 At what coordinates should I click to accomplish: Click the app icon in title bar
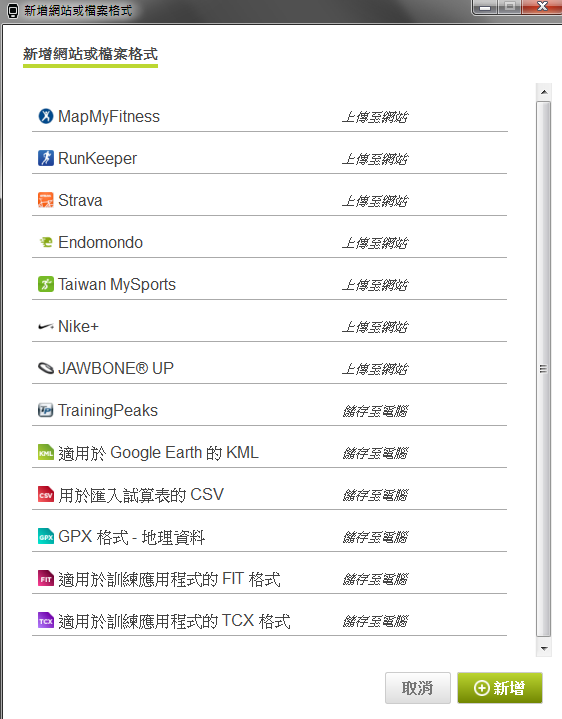13,11
